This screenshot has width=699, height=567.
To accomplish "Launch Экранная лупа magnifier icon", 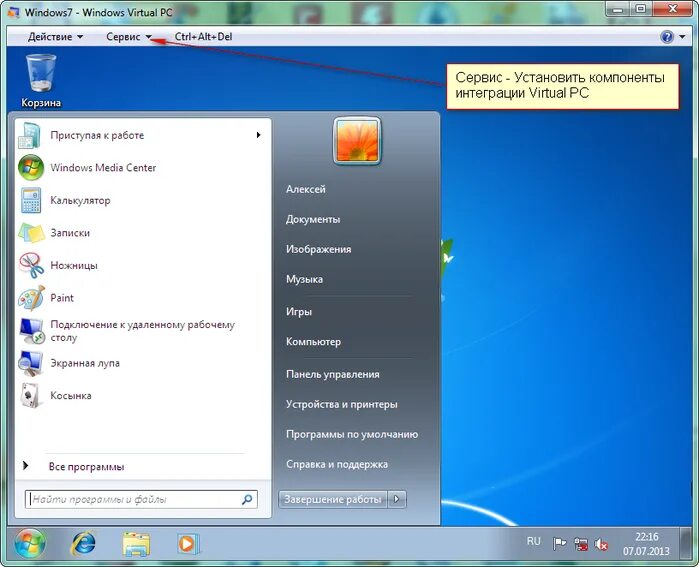I will pyautogui.click(x=31, y=363).
